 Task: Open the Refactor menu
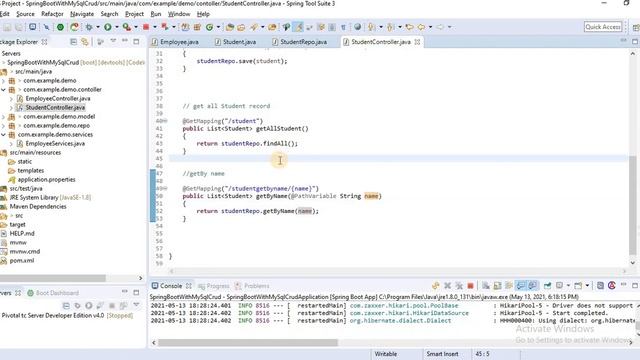coord(52,14)
